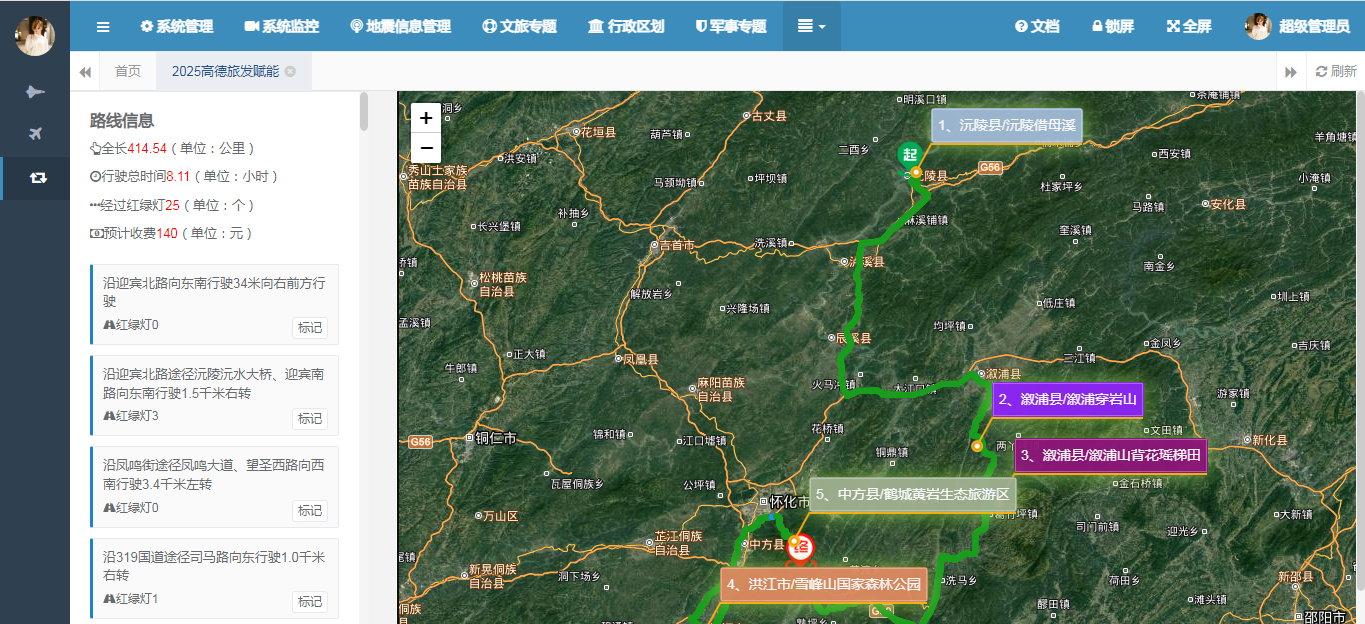Toggle the hamburger sidebar menu icon
This screenshot has height=624, width=1365.
tap(103, 27)
